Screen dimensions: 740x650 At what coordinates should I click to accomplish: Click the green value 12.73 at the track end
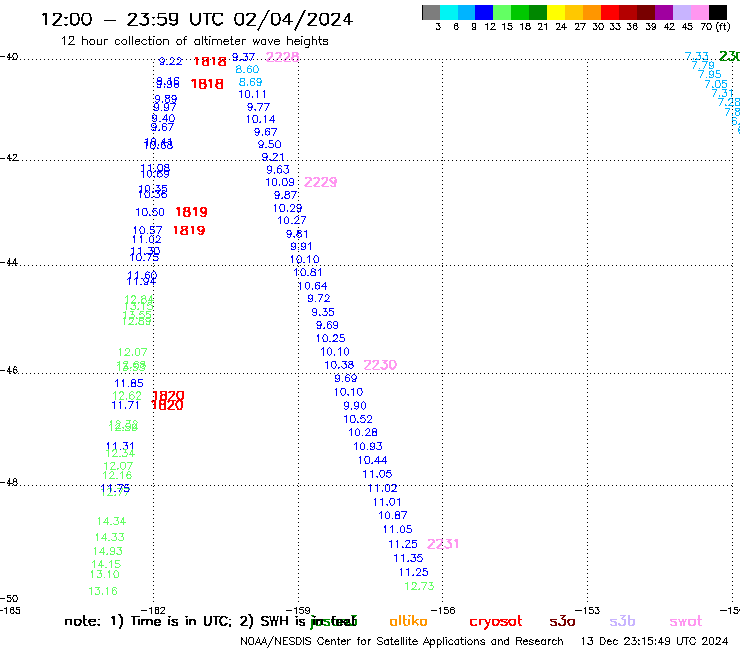419,586
